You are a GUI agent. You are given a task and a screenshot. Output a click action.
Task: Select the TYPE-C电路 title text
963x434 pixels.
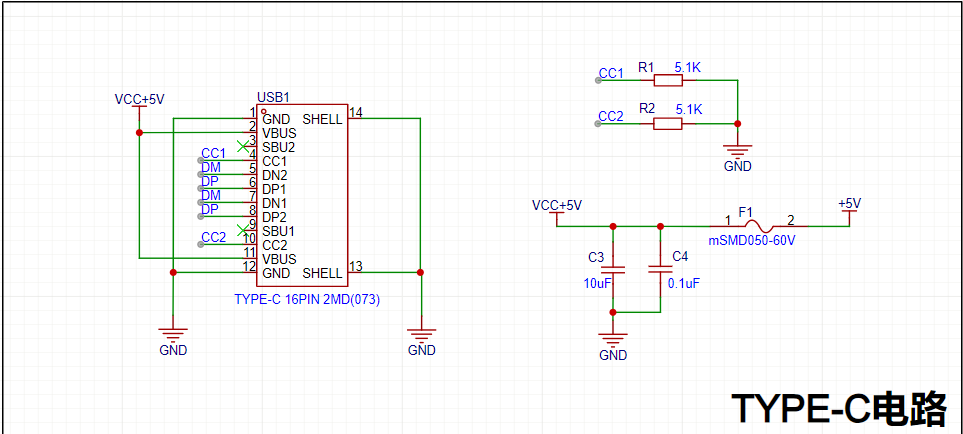click(x=838, y=408)
